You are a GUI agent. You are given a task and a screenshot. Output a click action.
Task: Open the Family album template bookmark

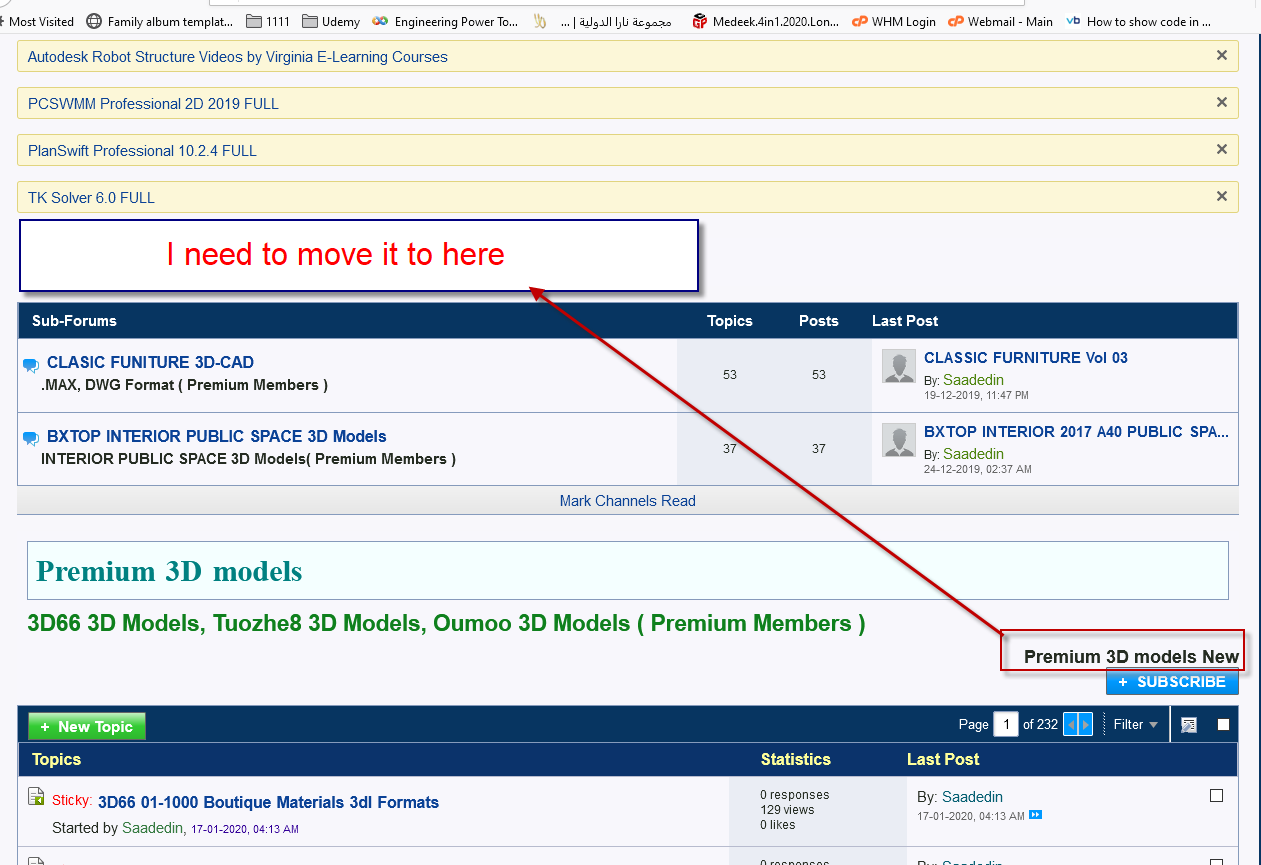click(160, 21)
